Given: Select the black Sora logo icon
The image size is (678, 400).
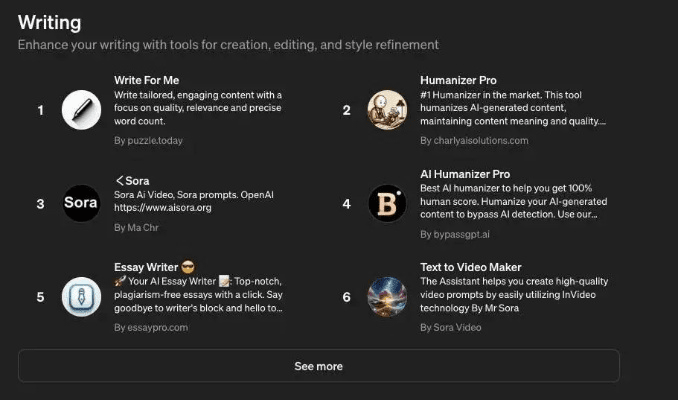Looking at the screenshot, I should point(81,203).
